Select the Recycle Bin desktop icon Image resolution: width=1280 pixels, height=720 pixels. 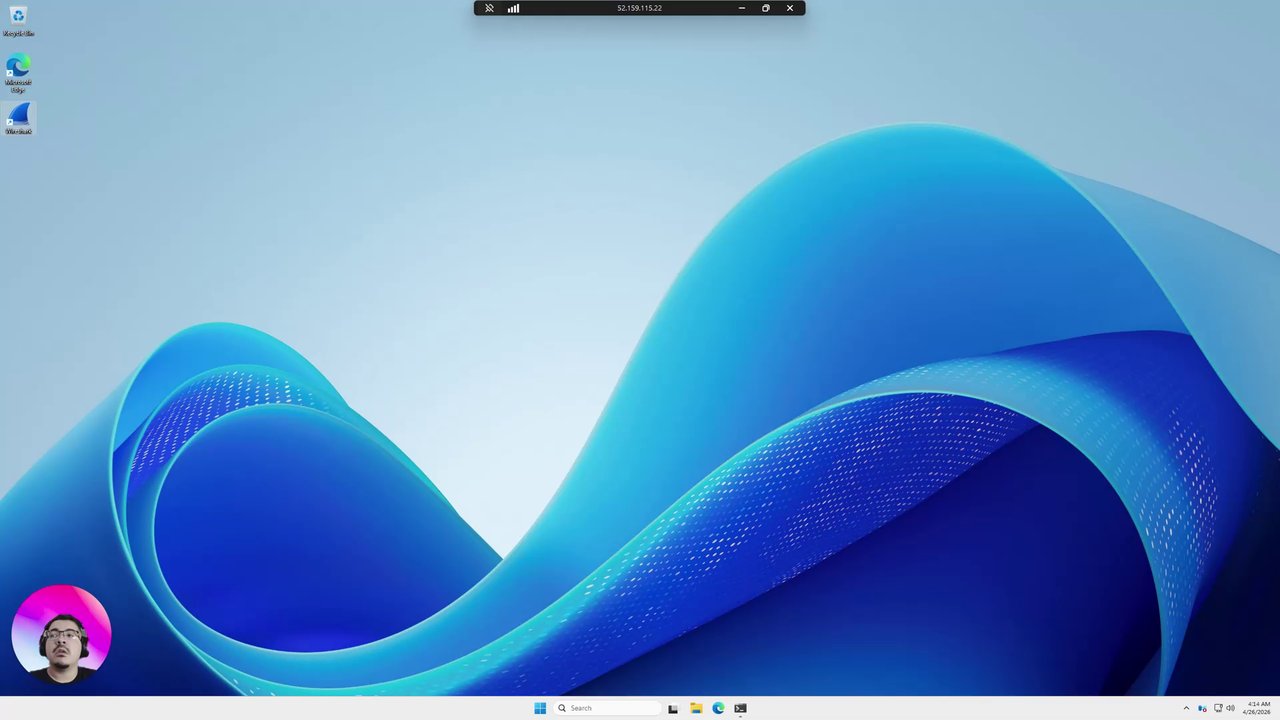pyautogui.click(x=18, y=21)
